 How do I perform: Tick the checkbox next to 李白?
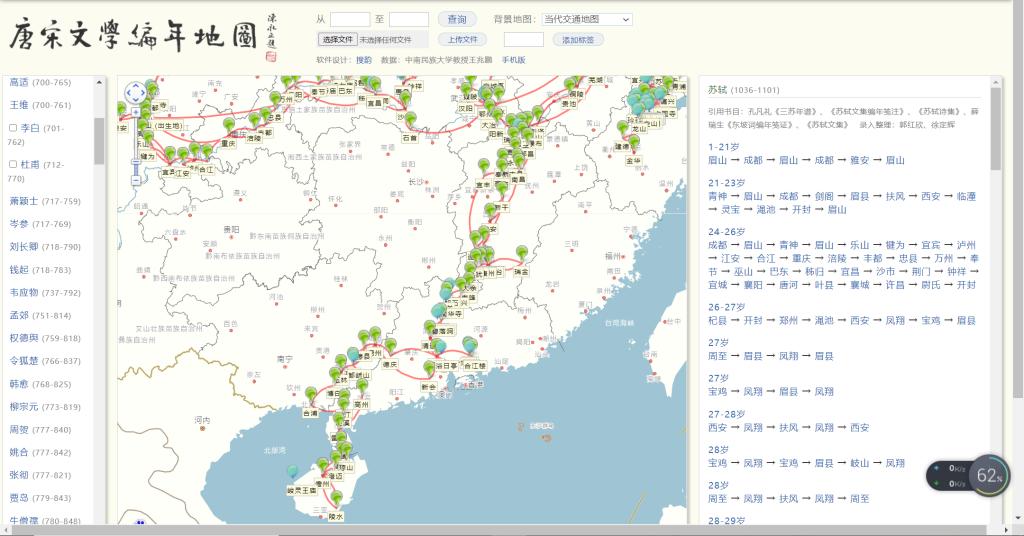click(x=13, y=128)
